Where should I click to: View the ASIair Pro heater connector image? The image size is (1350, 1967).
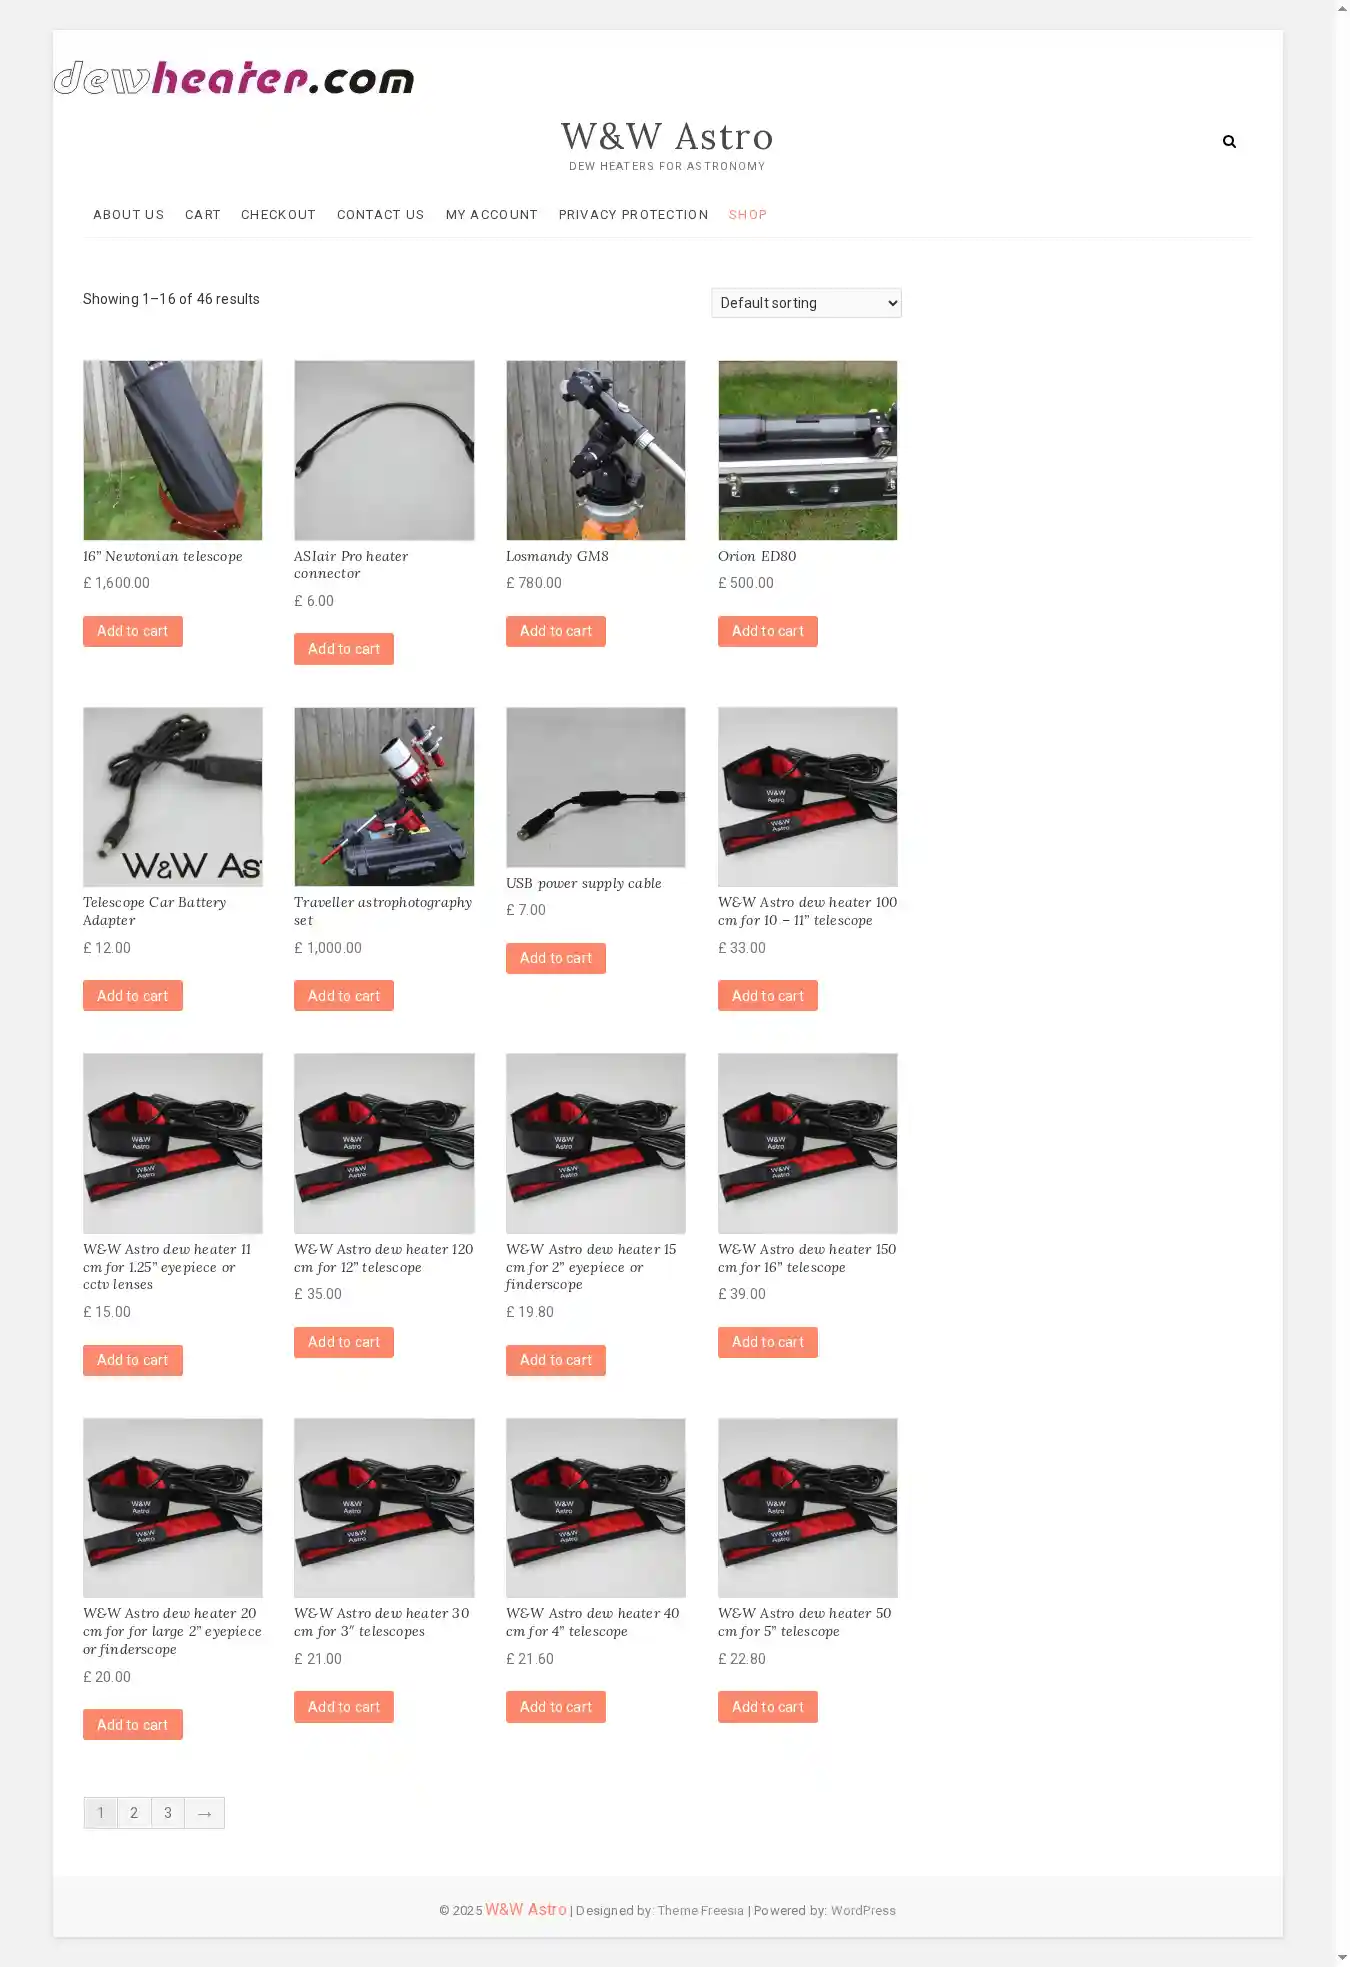coord(384,450)
